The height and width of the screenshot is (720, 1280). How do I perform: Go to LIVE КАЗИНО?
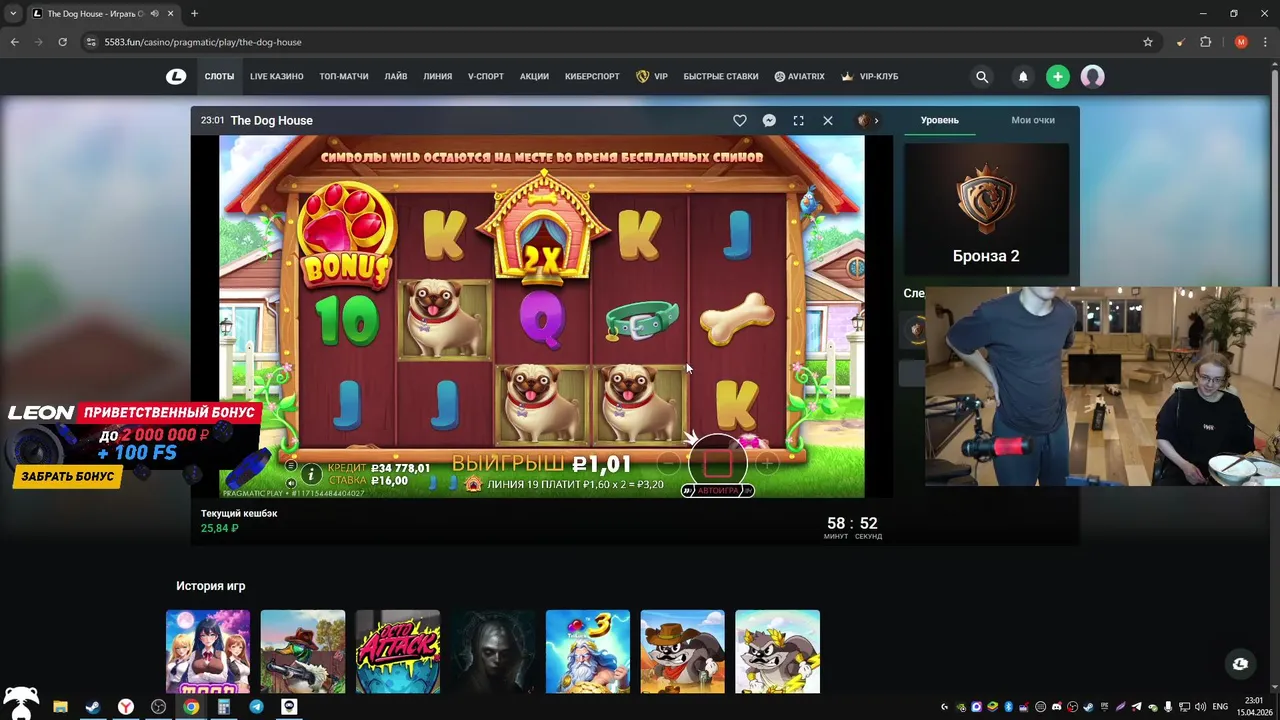[277, 77]
